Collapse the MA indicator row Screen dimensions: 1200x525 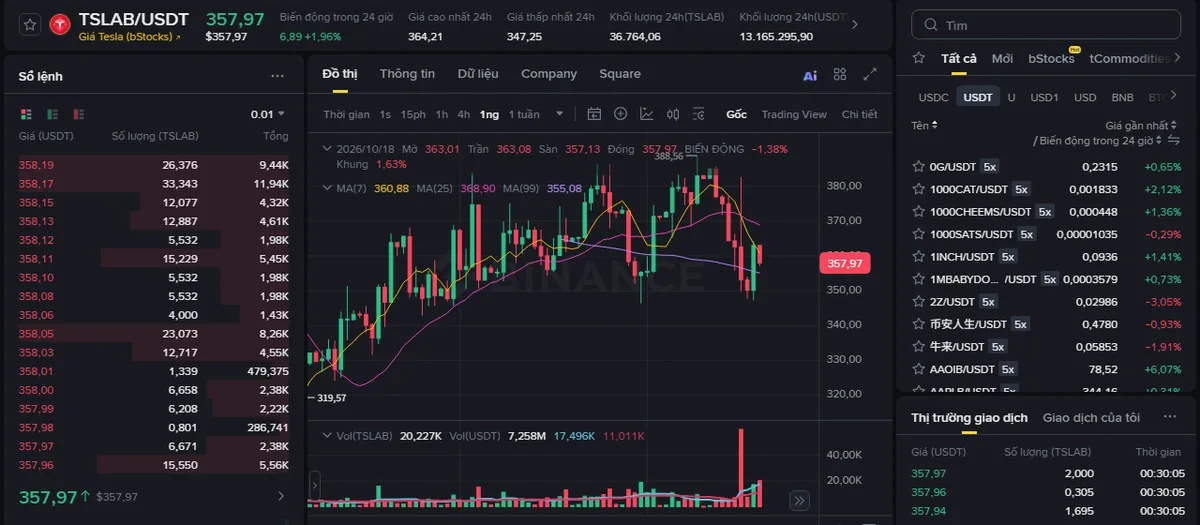click(326, 188)
